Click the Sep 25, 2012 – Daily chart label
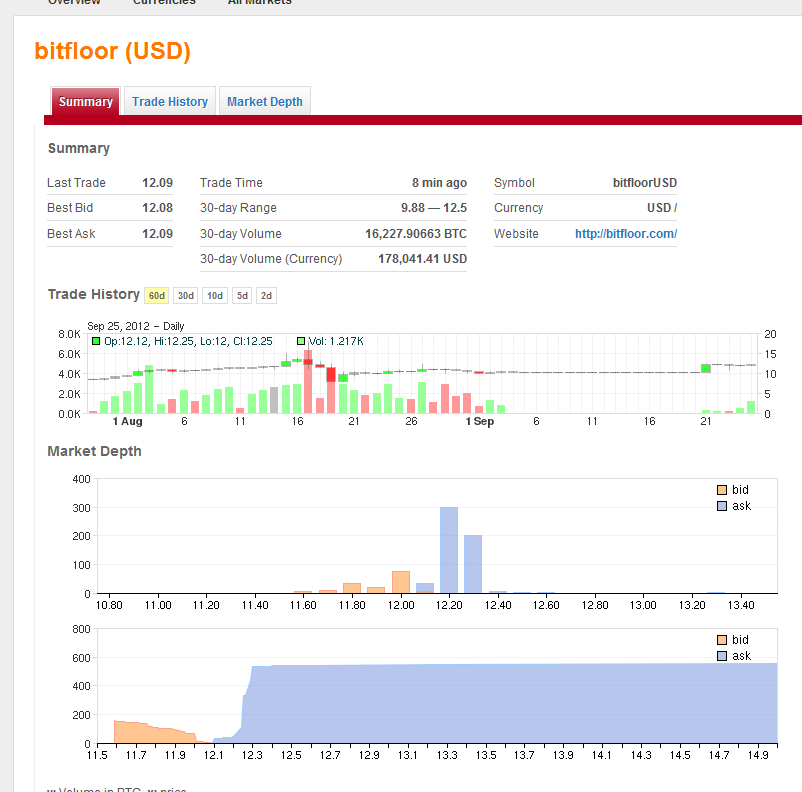The image size is (802, 792). 136,326
